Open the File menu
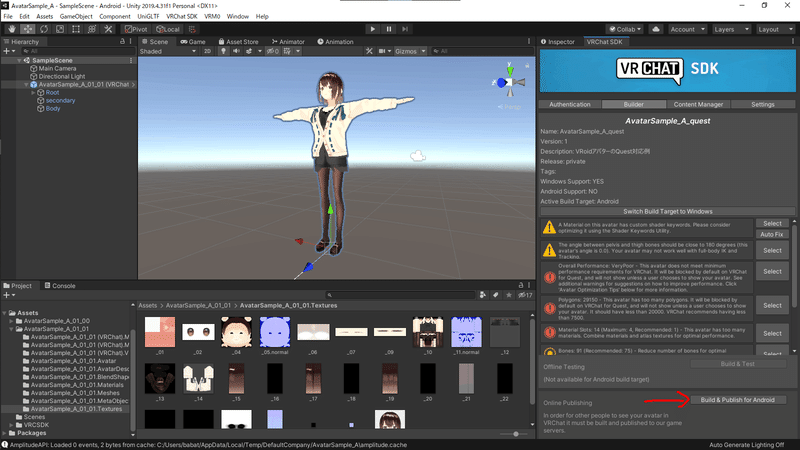Screen dimensions: 800x450 click(x=8, y=16)
